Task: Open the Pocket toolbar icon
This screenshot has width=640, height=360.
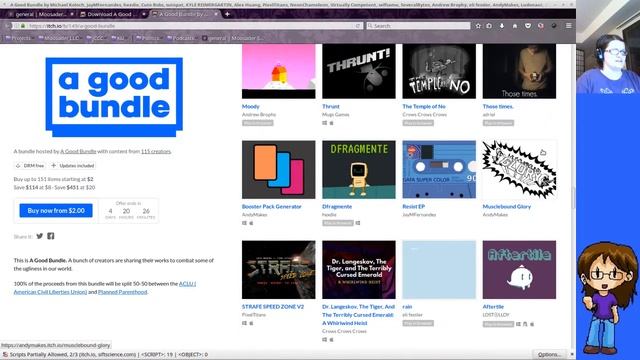Action: [528, 26]
